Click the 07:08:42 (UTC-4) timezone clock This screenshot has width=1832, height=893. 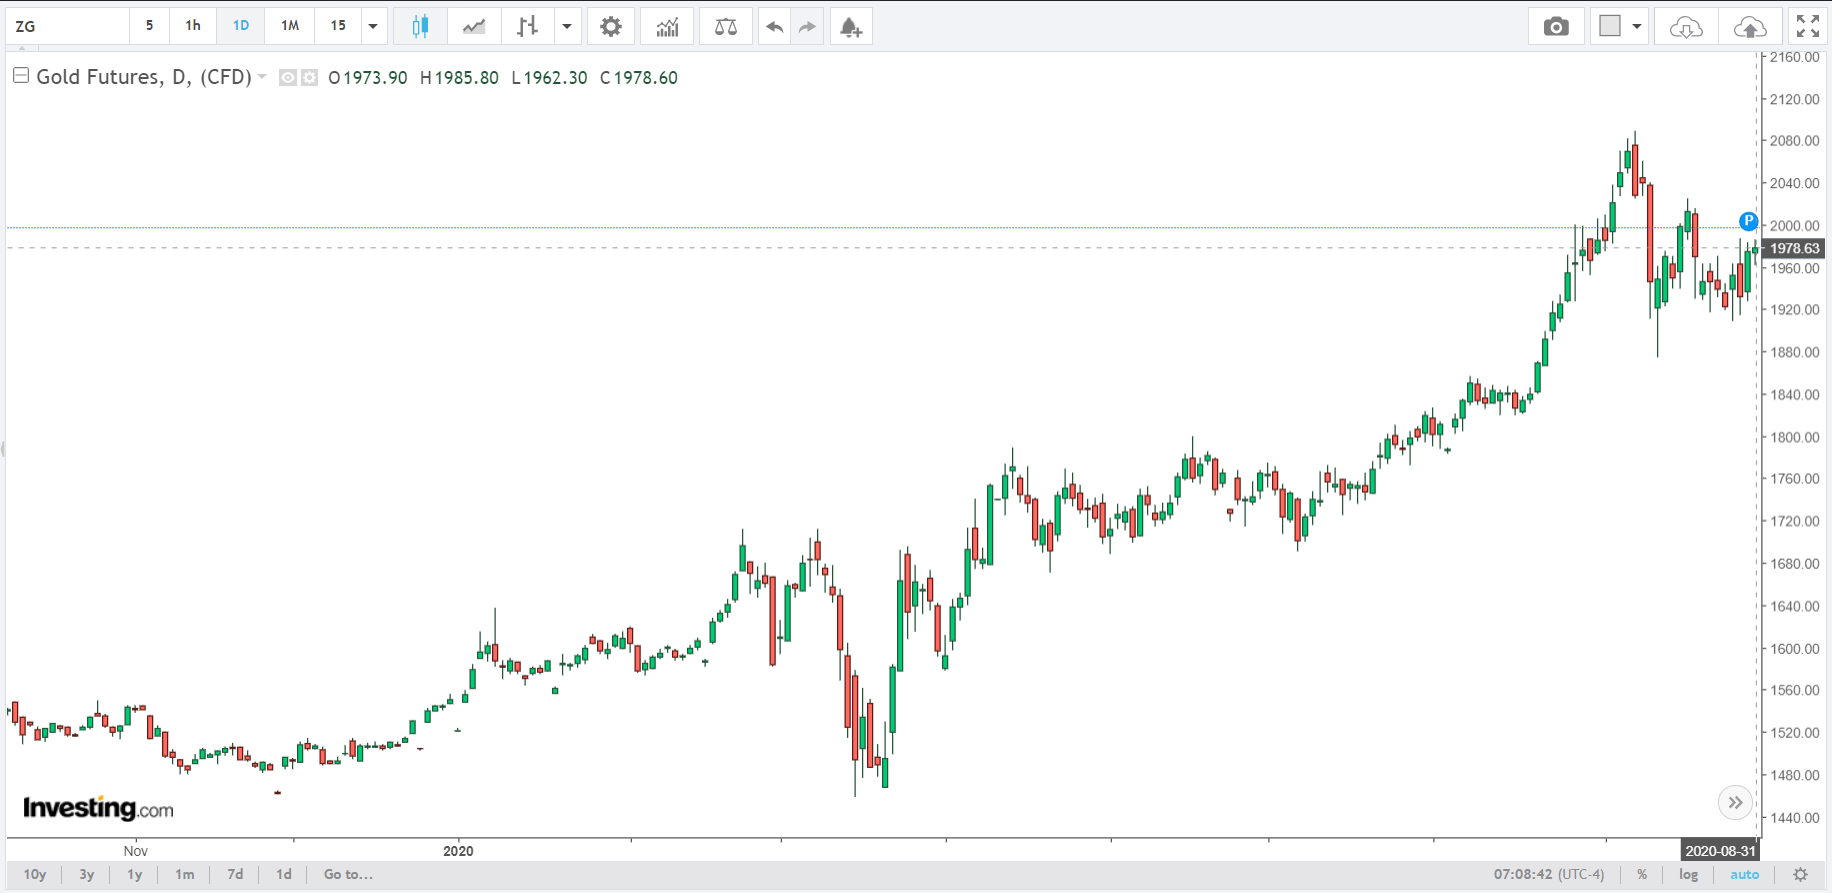point(1549,875)
